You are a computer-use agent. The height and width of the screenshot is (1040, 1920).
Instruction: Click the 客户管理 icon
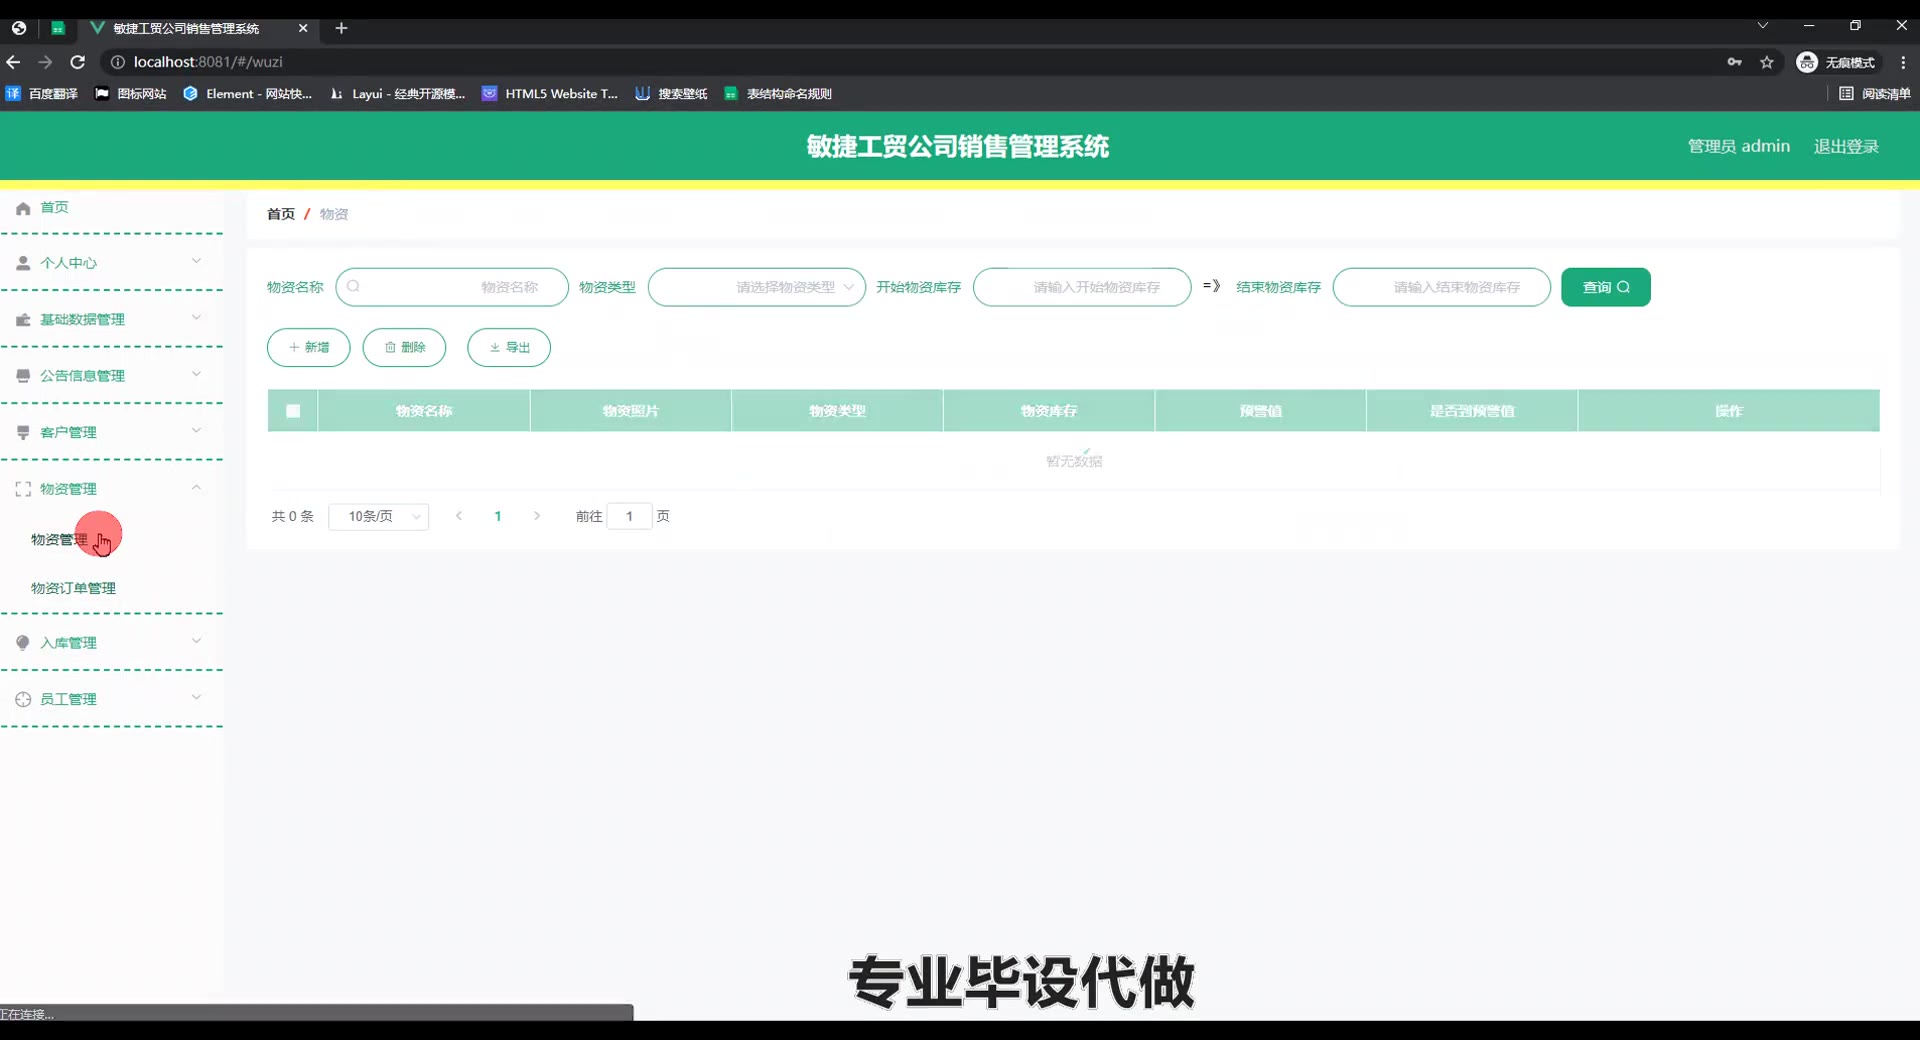(x=23, y=433)
